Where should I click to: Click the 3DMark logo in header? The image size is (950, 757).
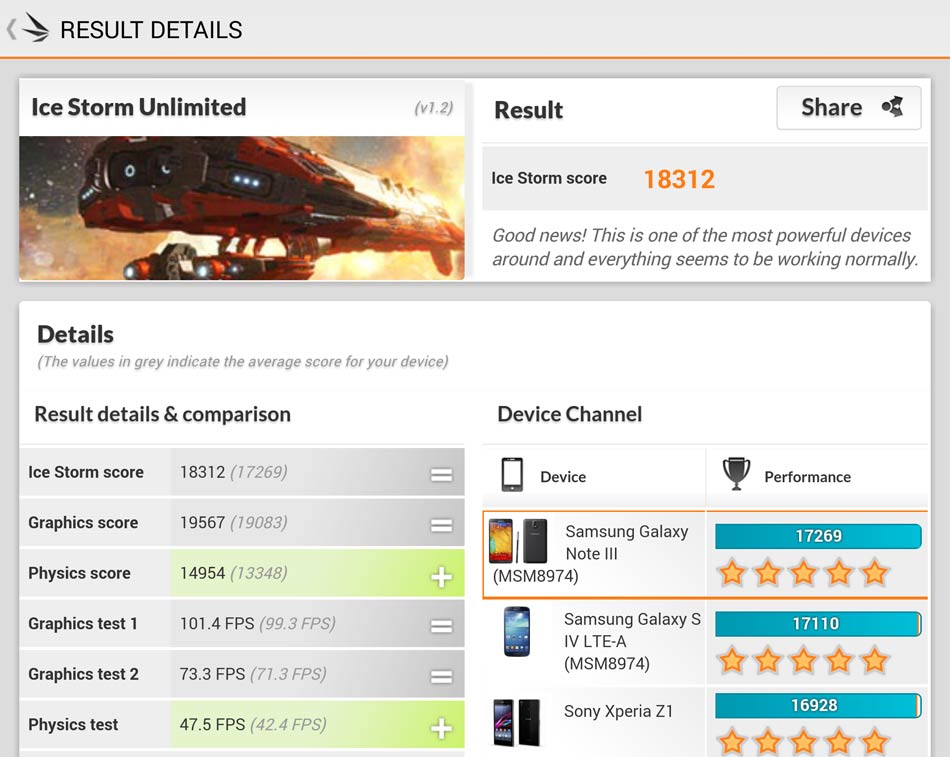[x=35, y=28]
